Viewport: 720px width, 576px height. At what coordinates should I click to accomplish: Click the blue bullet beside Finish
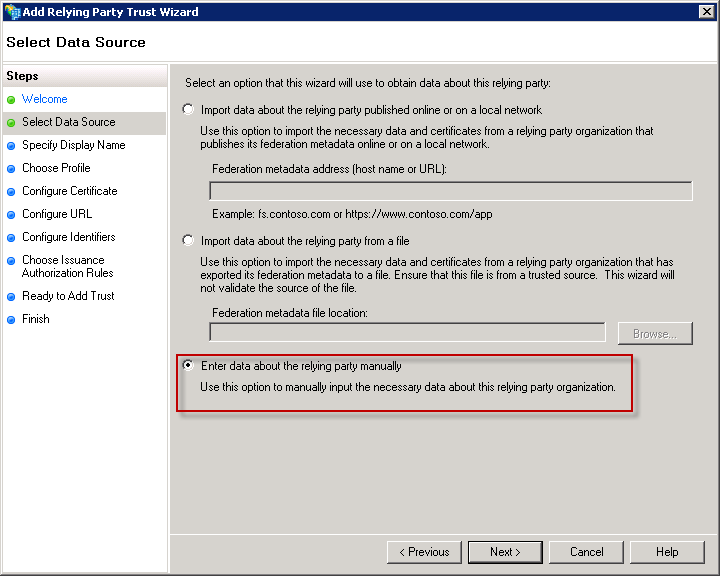click(x=11, y=320)
